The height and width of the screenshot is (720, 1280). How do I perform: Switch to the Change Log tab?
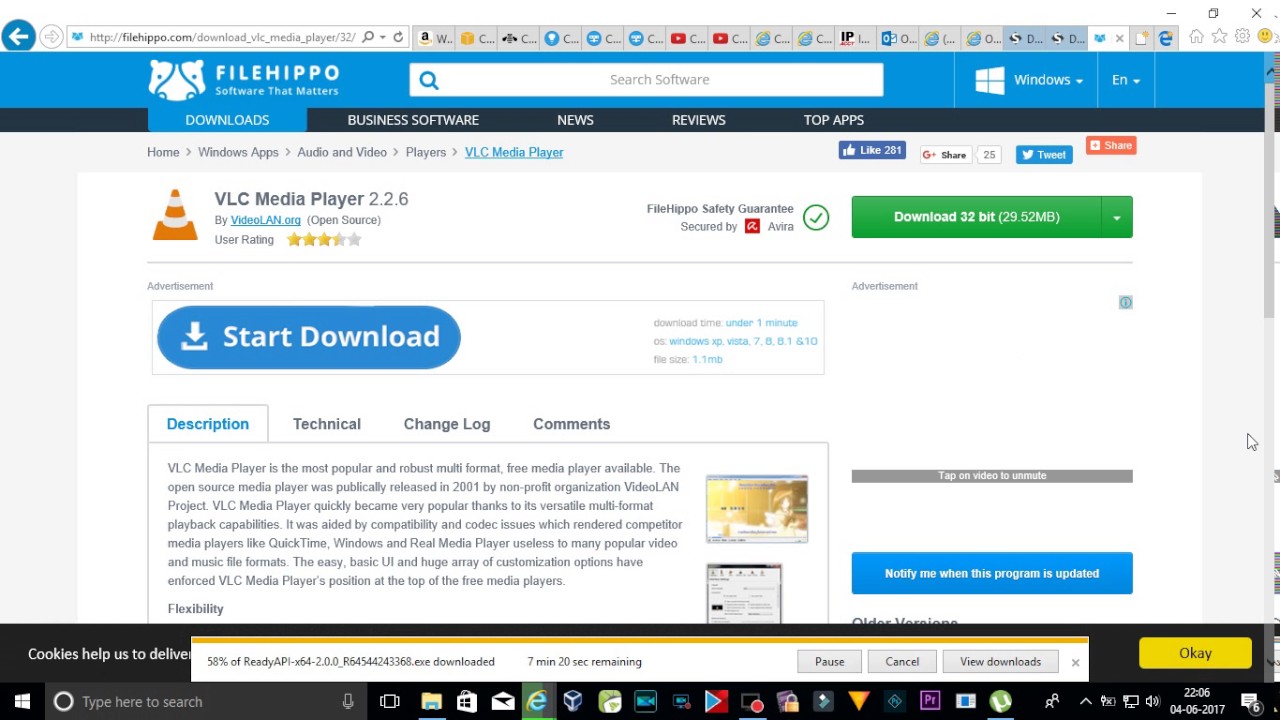tap(447, 424)
